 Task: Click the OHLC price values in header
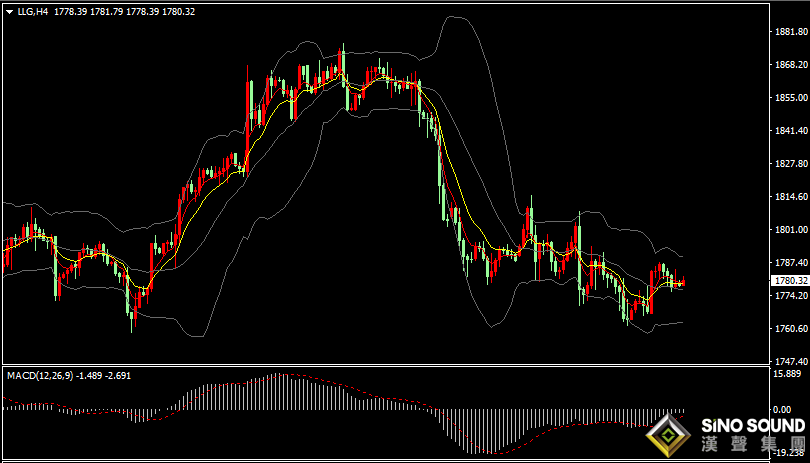point(125,11)
